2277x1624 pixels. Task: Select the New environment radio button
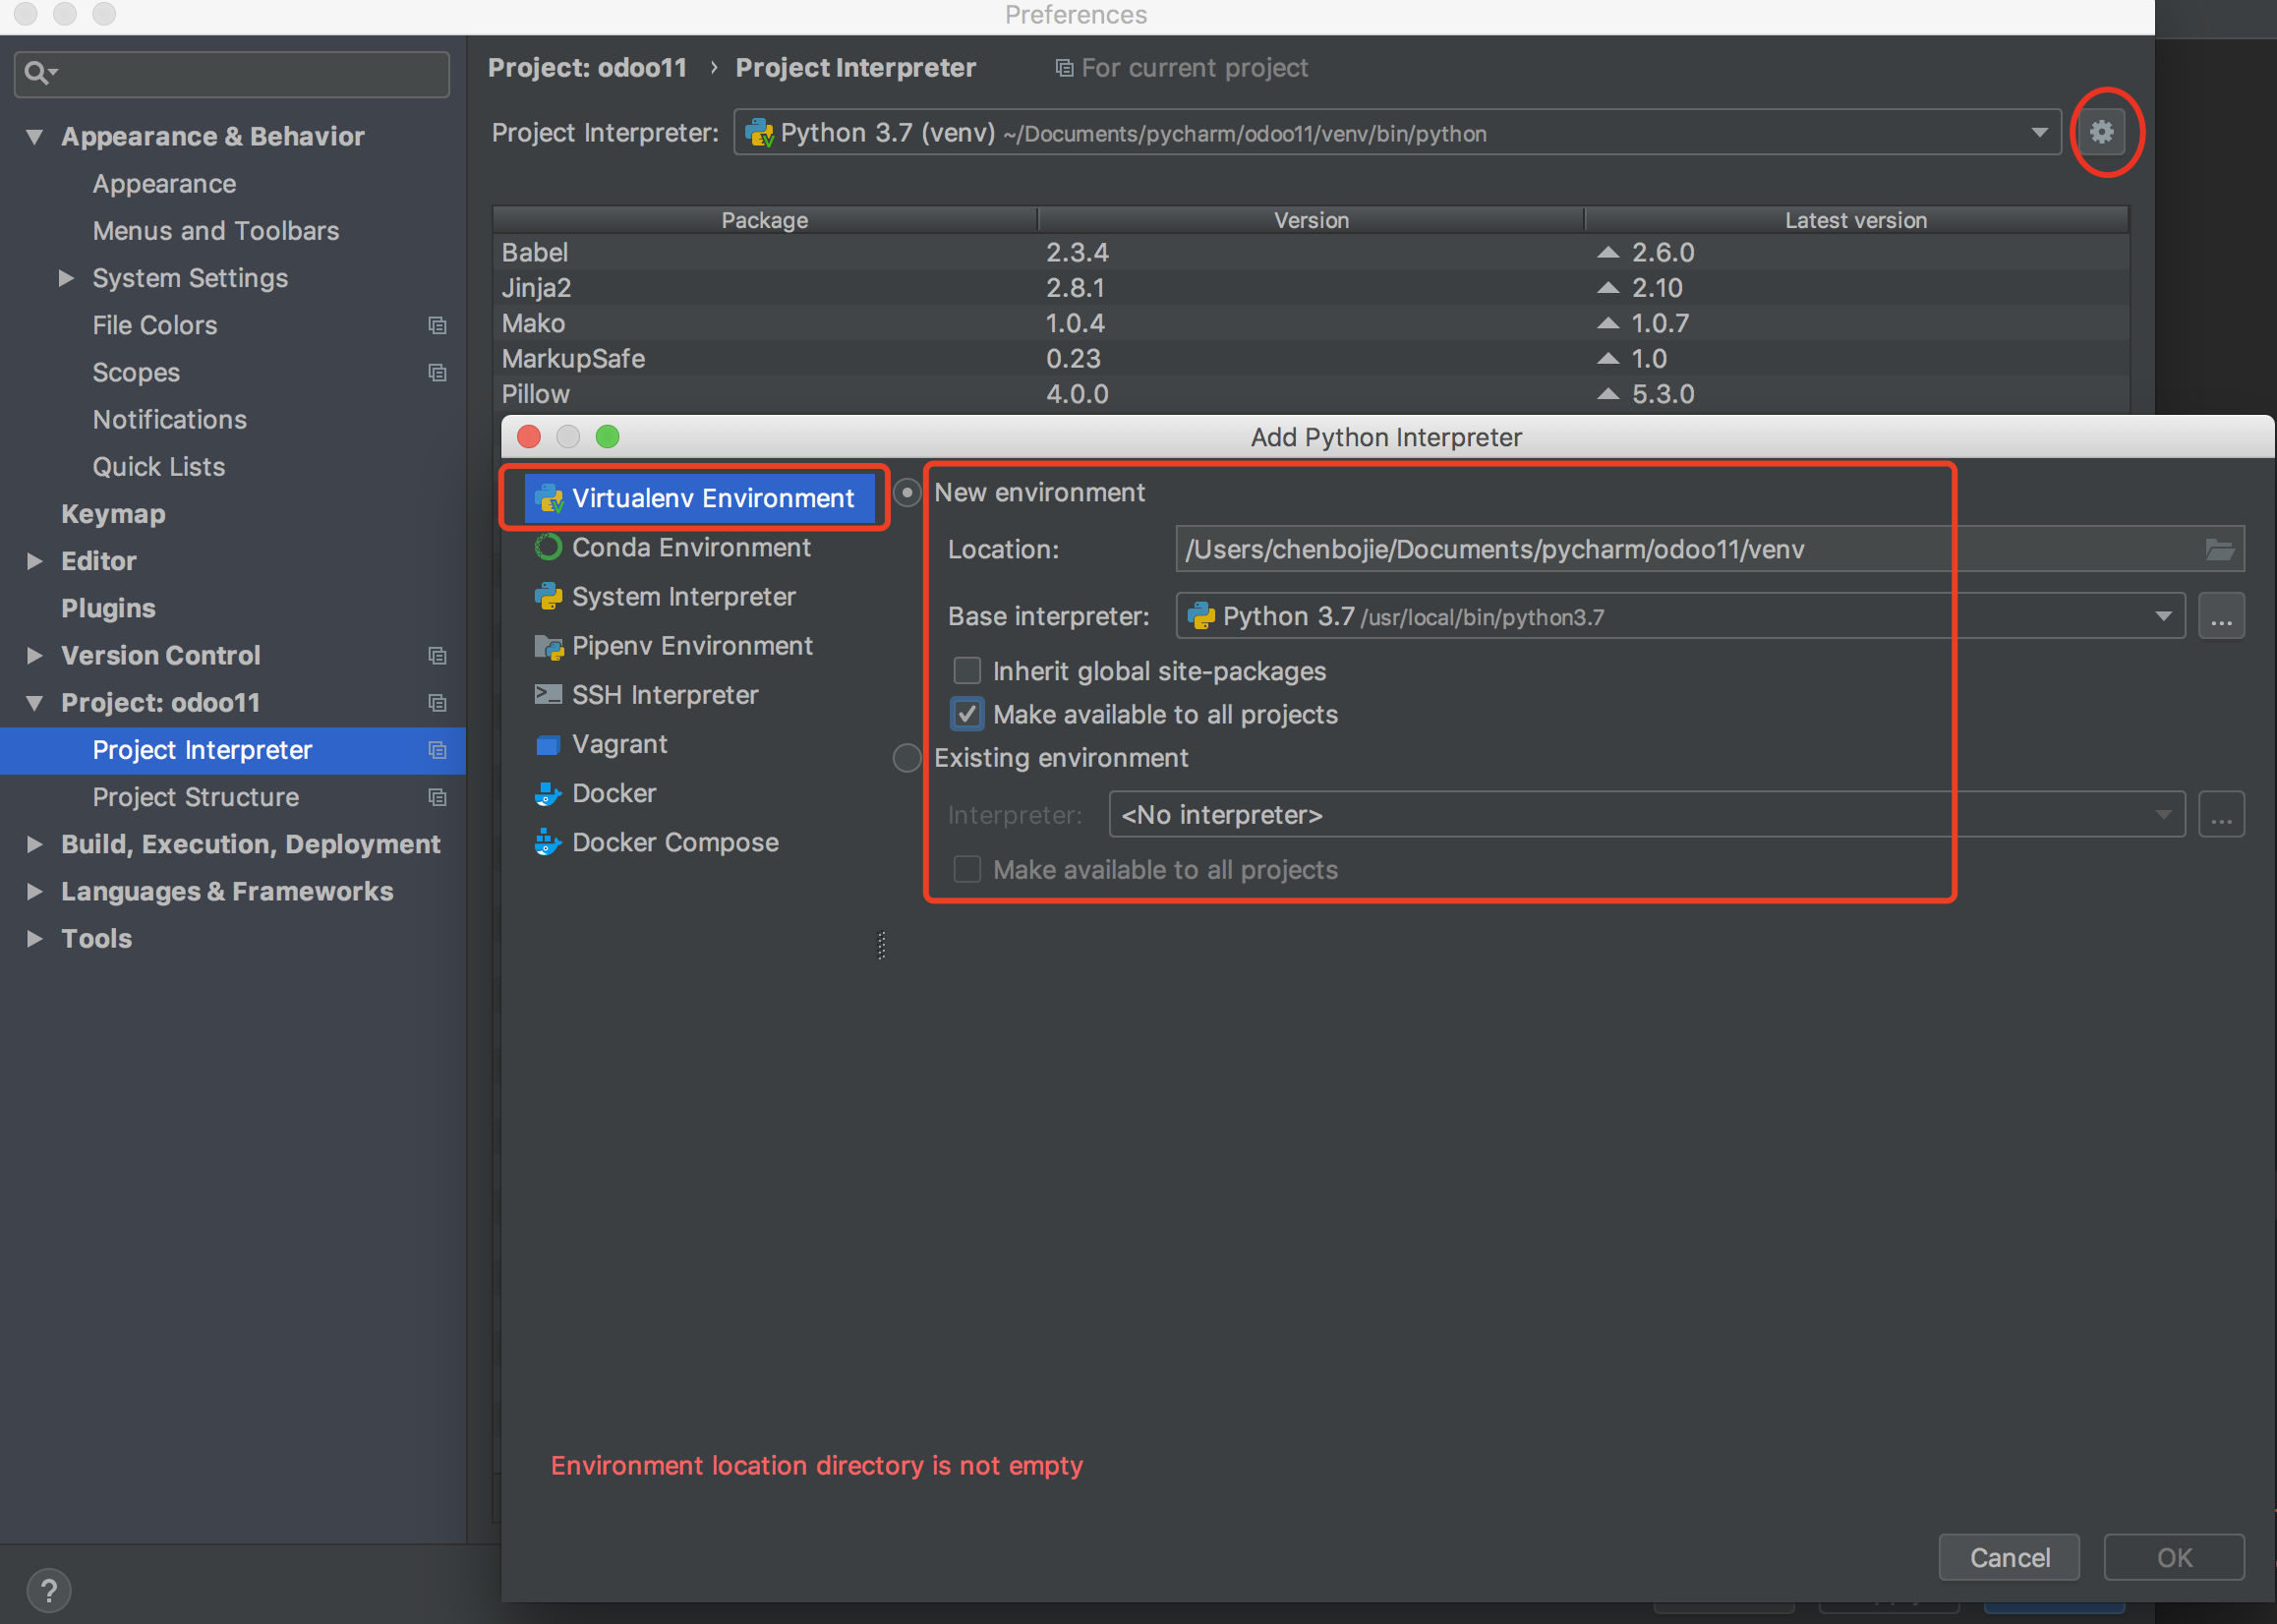(x=907, y=493)
